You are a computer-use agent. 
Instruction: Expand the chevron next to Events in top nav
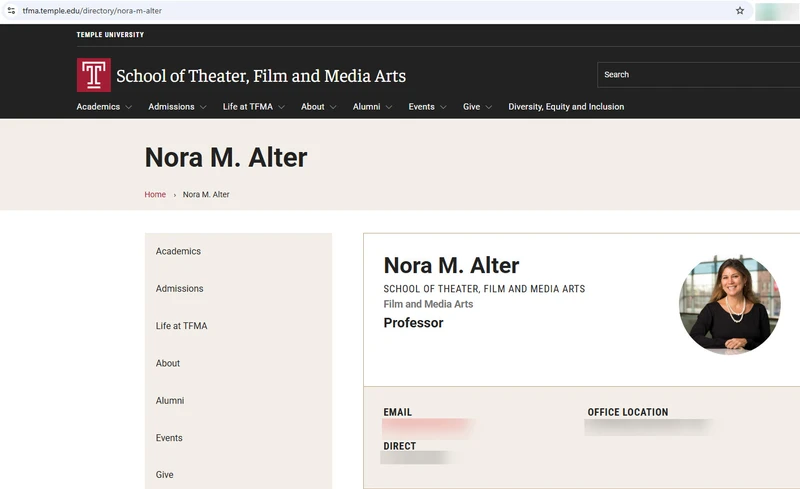443,107
